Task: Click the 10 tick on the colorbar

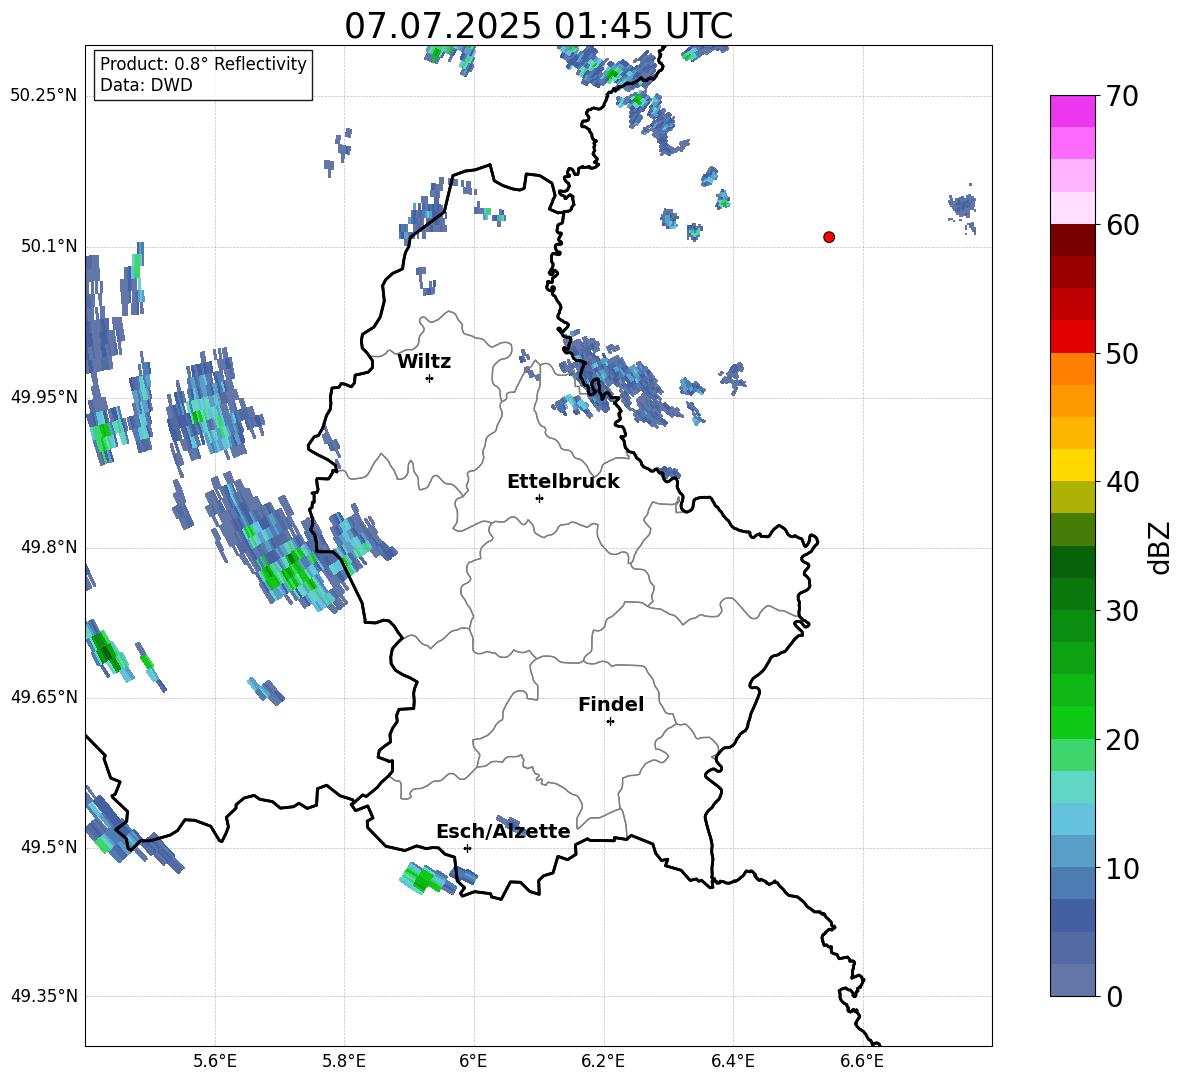Action: (x=1122, y=868)
